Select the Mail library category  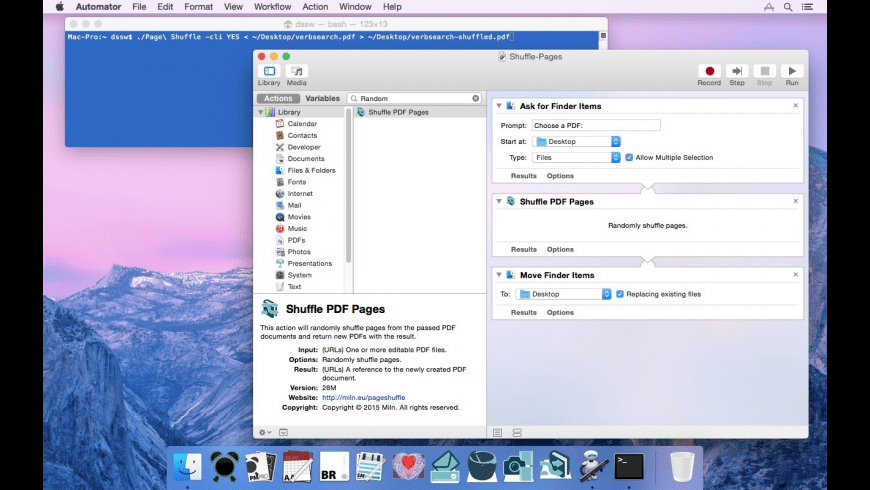click(294, 205)
